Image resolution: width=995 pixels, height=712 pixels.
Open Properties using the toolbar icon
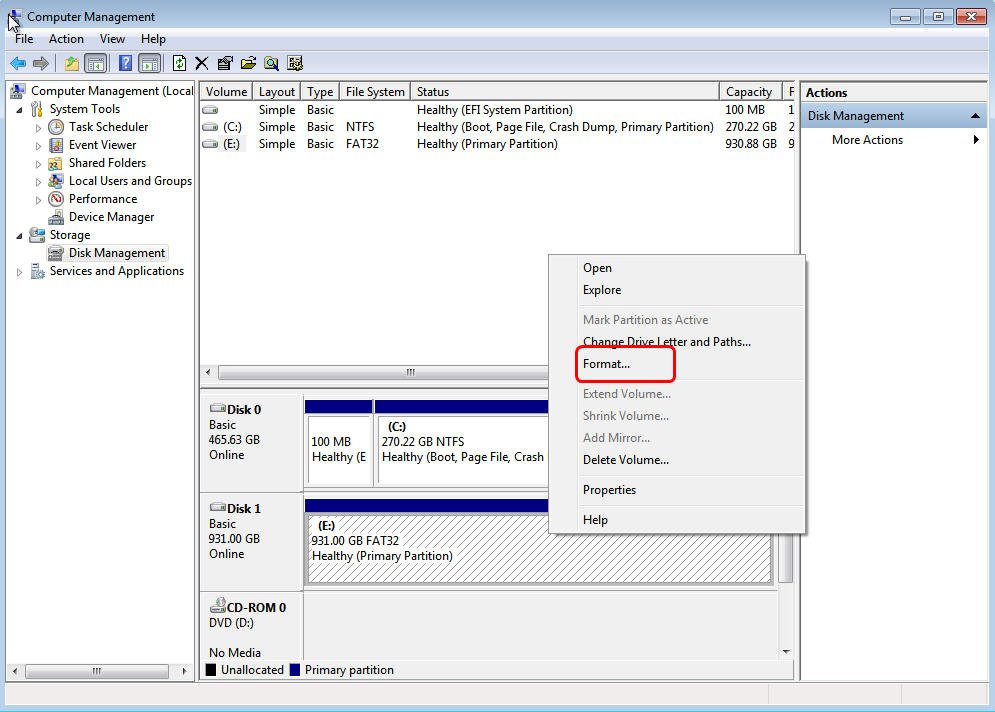click(226, 62)
